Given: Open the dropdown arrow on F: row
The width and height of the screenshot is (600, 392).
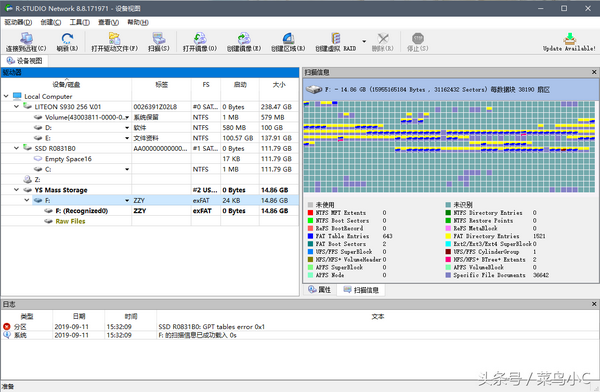Looking at the screenshot, I should (127, 200).
